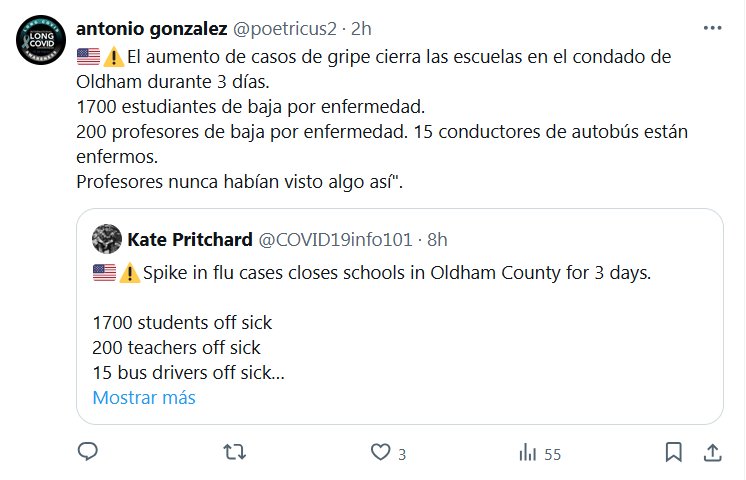
Task: Open the quoted tweet about Oldham County
Action: [x=400, y=300]
